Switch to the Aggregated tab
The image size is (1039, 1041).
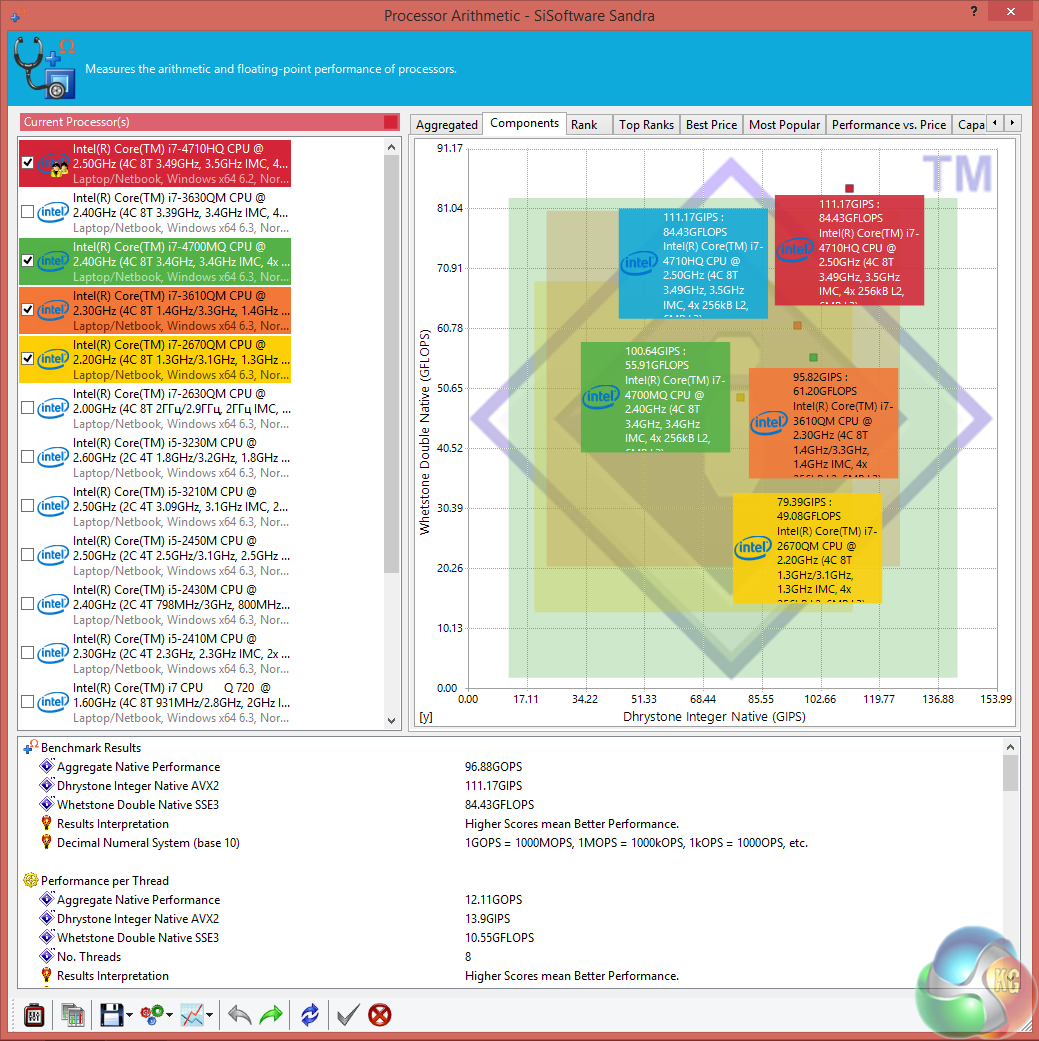coord(446,125)
